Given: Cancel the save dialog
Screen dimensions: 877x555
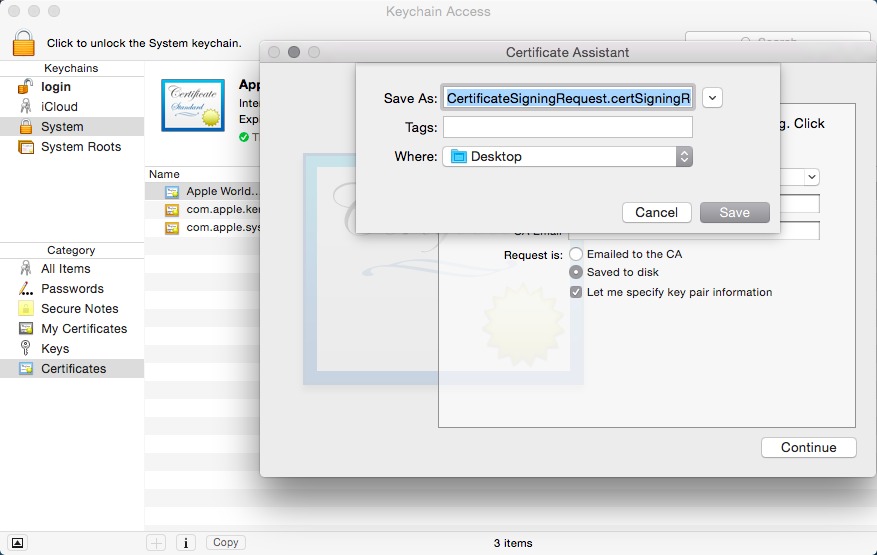Looking at the screenshot, I should point(657,213).
